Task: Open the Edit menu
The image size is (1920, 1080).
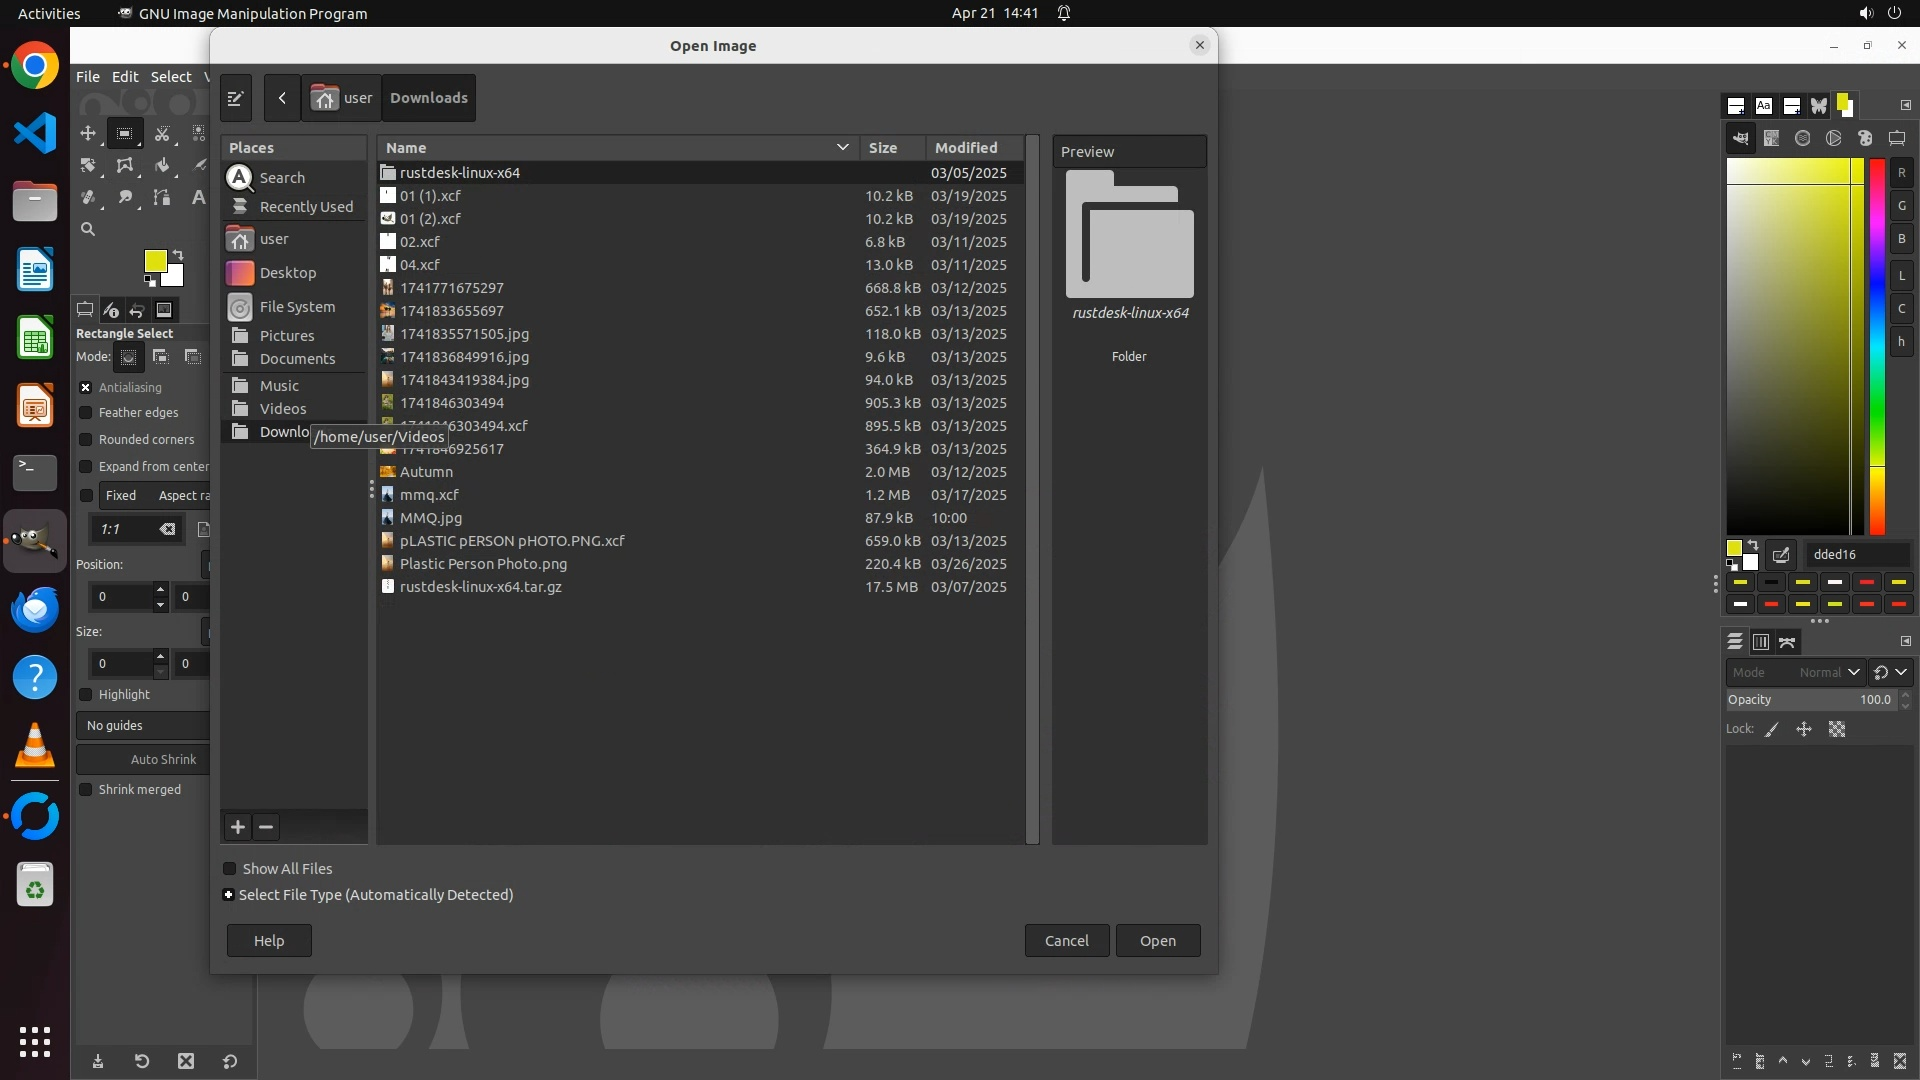Action: point(125,77)
